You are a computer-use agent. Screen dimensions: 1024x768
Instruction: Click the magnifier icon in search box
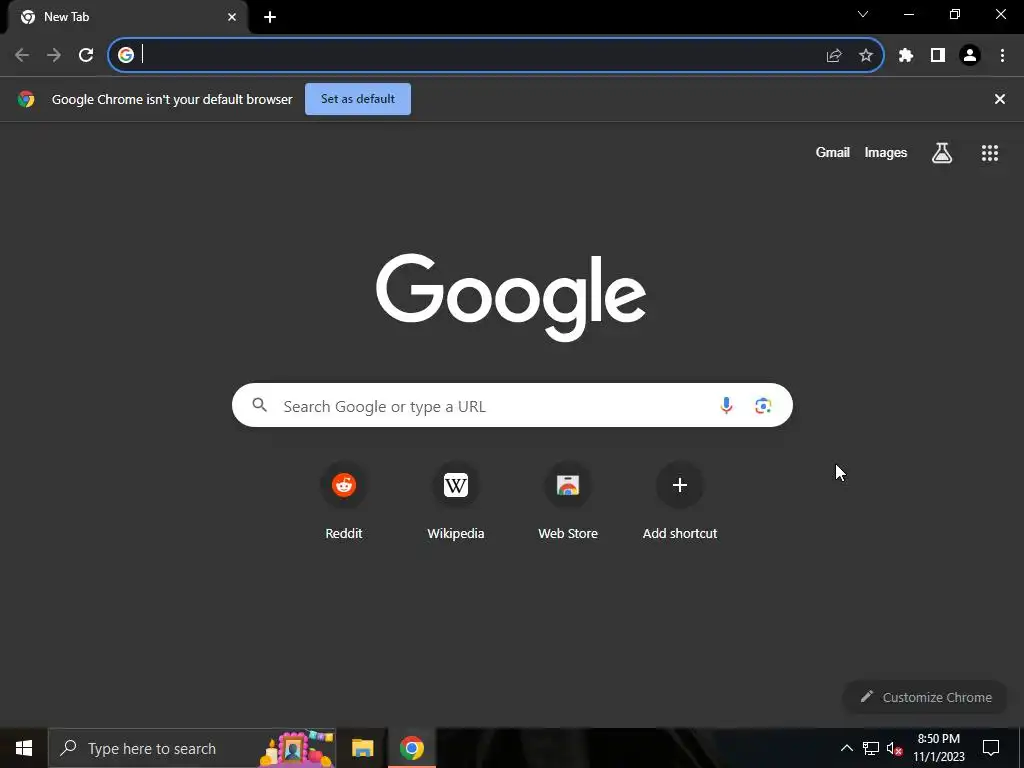[x=260, y=406]
